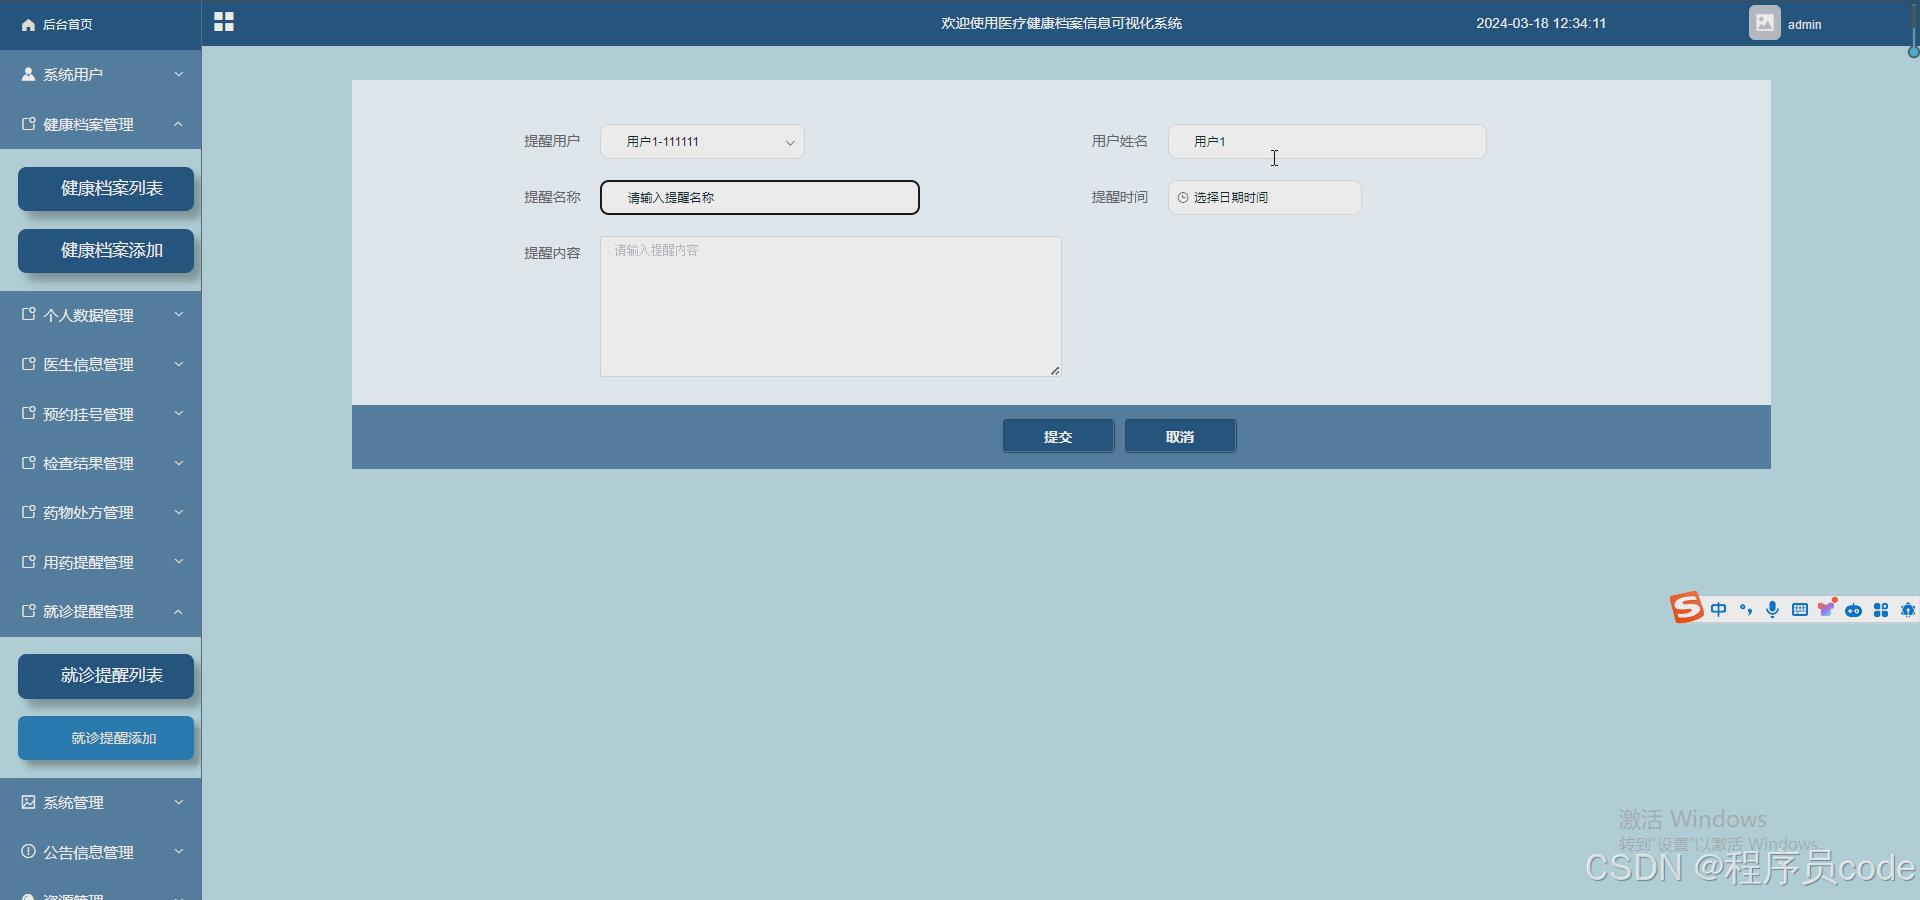Click the 提醒内容 label
Viewport: 1920px width, 900px height.
pyautogui.click(x=552, y=253)
